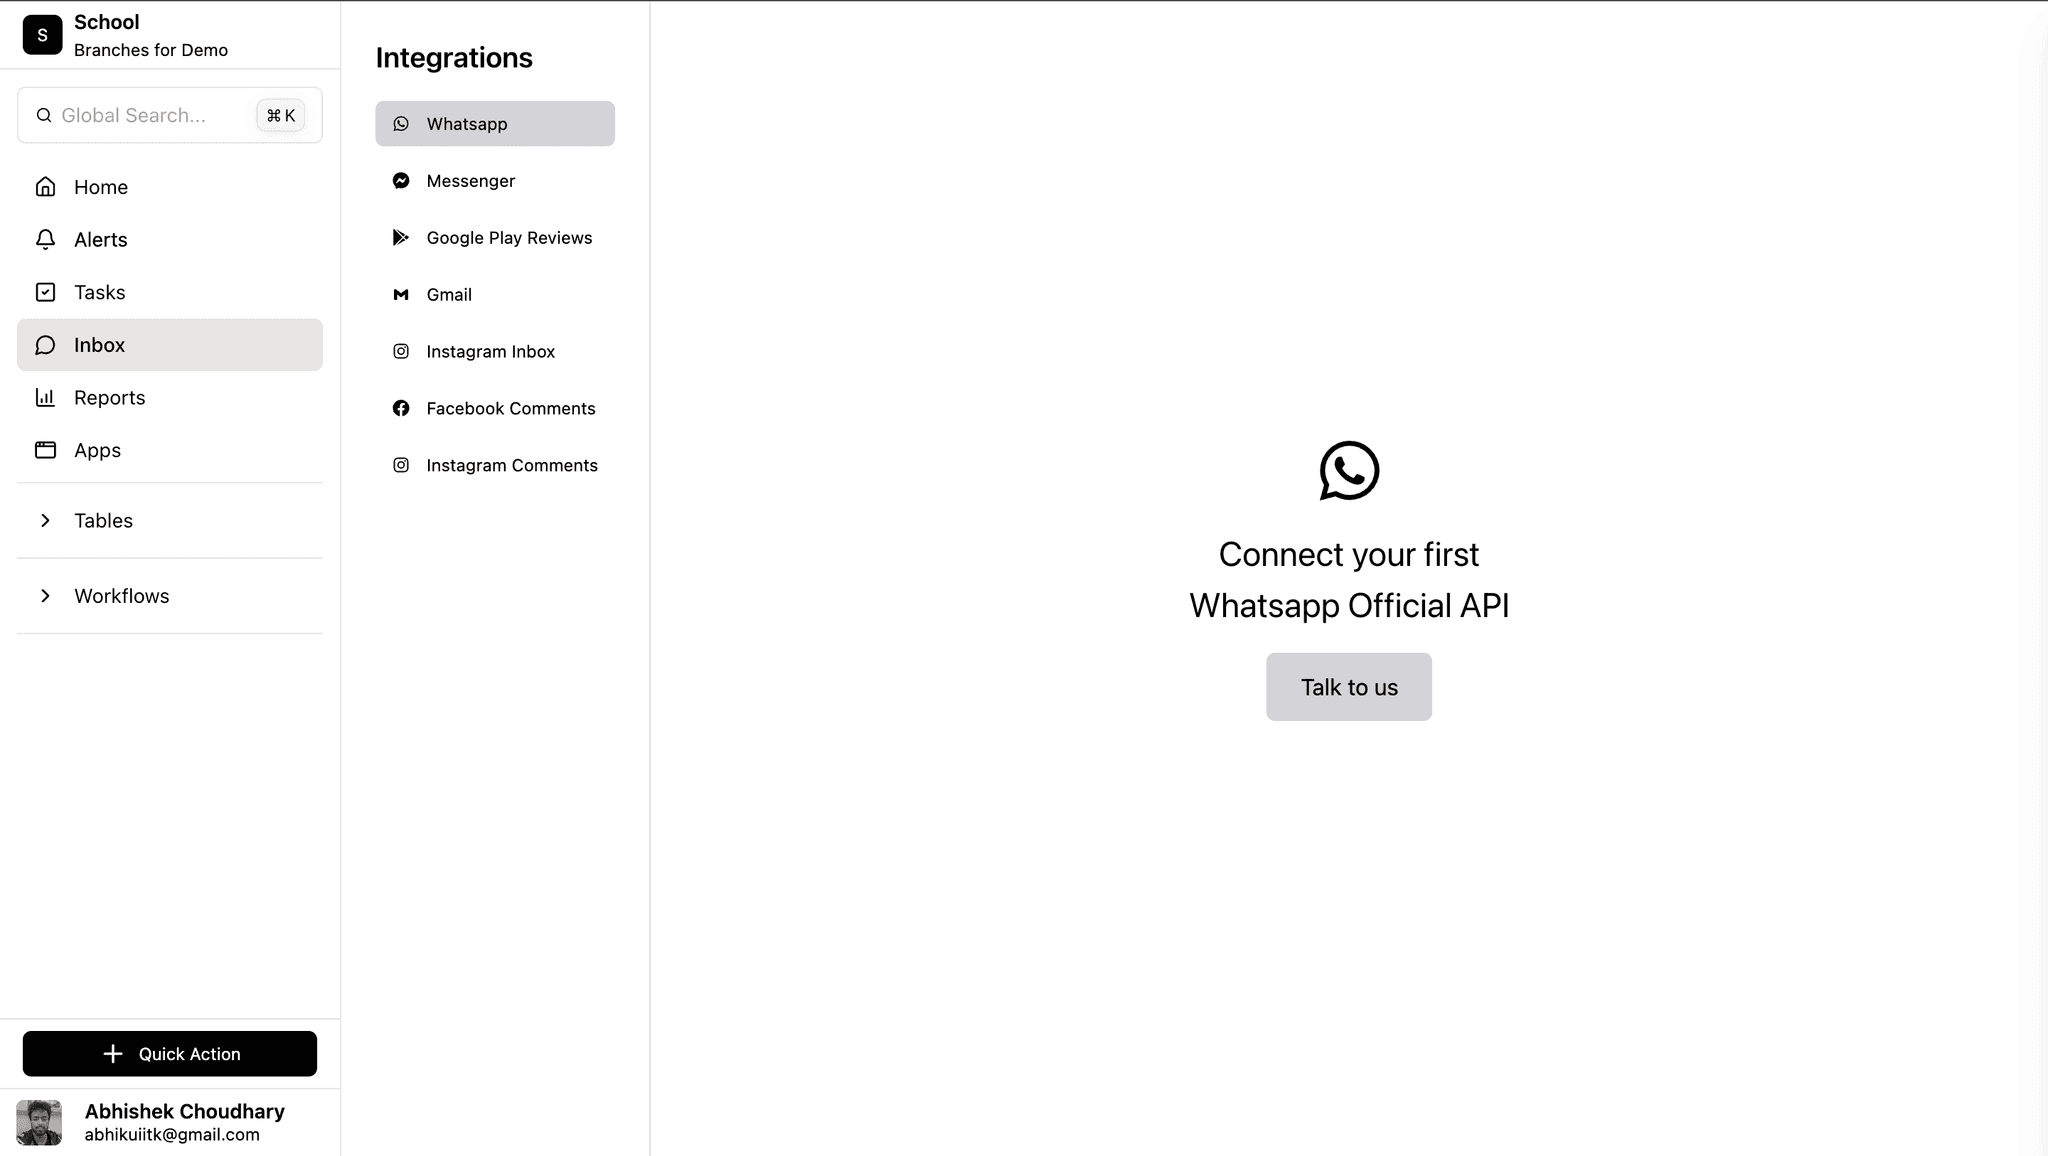Click the Facebook Comments icon
This screenshot has width=2048, height=1156.
click(x=400, y=408)
